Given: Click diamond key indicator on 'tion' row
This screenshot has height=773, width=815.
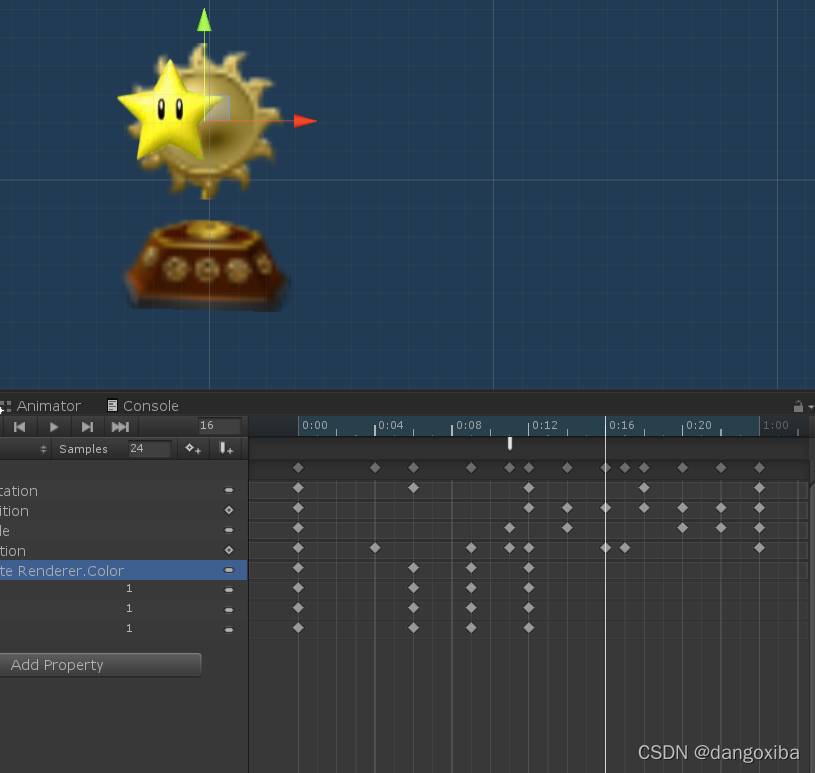Looking at the screenshot, I should pyautogui.click(x=229, y=550).
